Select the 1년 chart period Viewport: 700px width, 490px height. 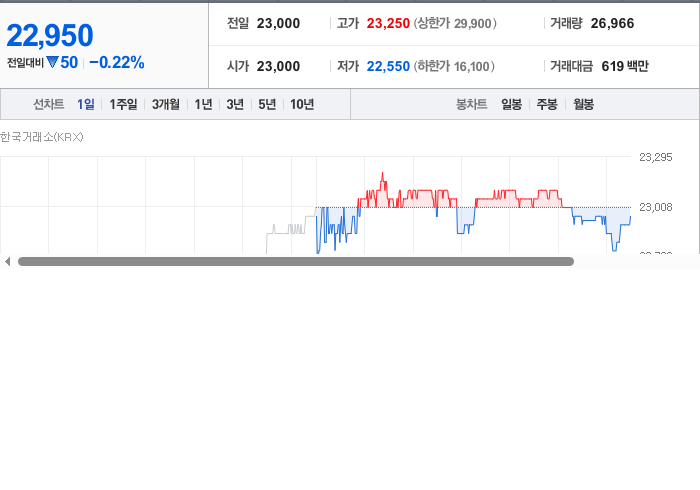[x=203, y=104]
